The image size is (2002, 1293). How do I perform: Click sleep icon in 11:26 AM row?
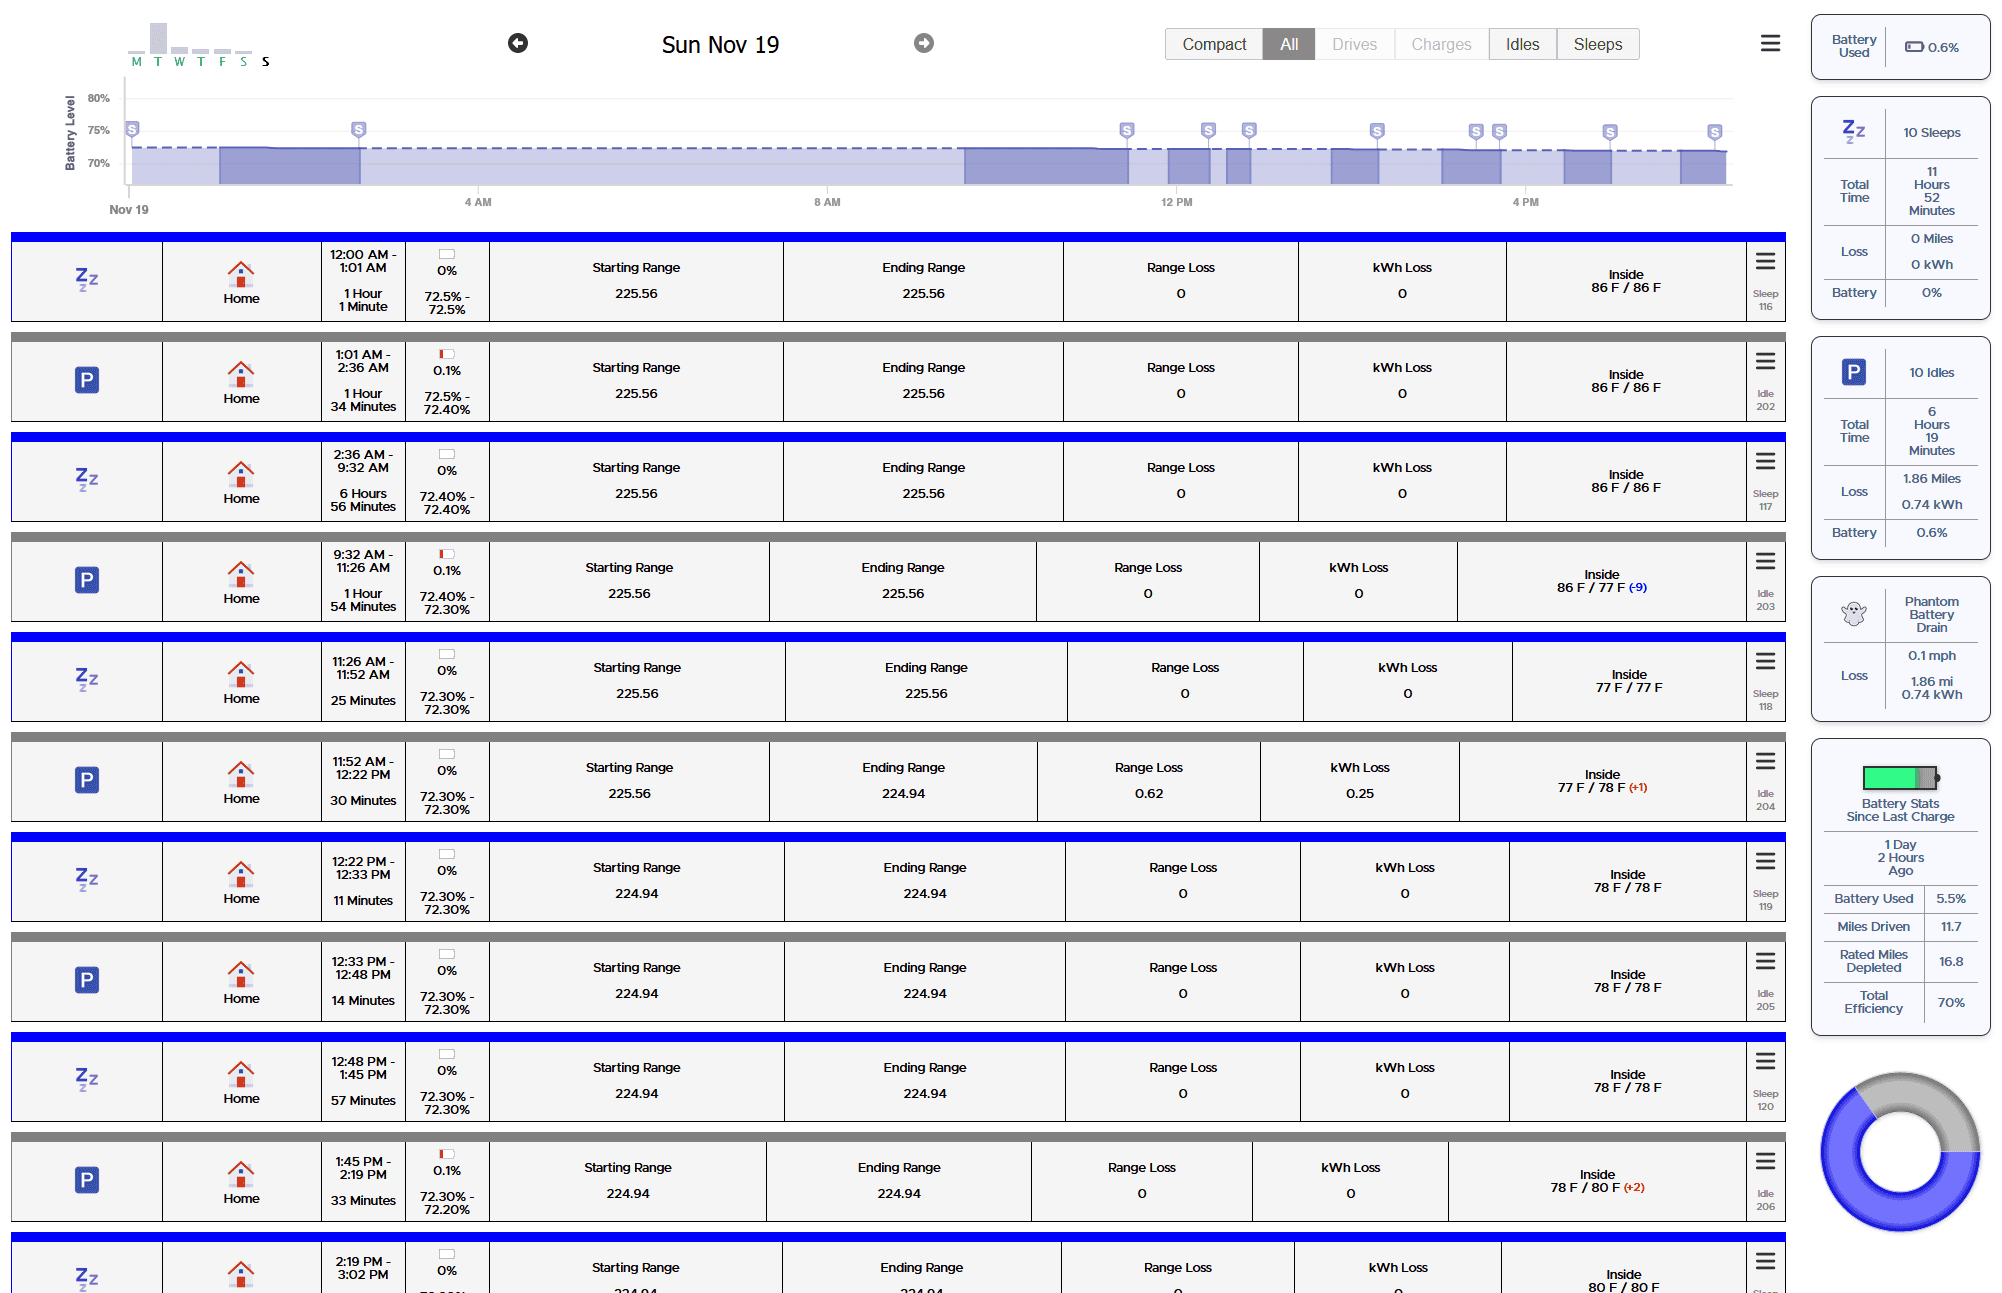[87, 680]
